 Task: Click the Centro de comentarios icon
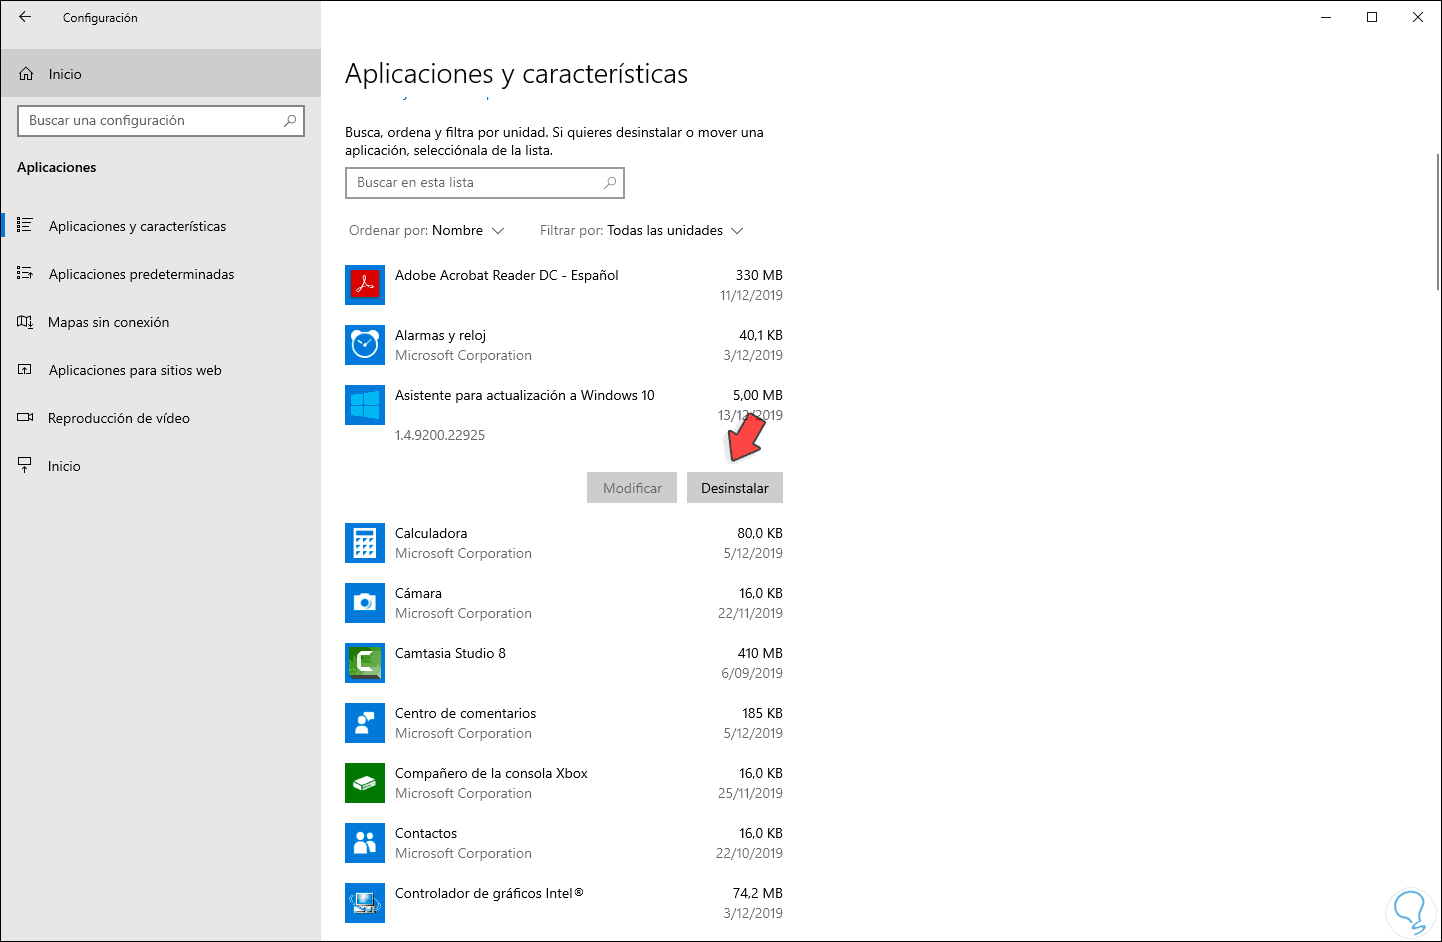365,723
